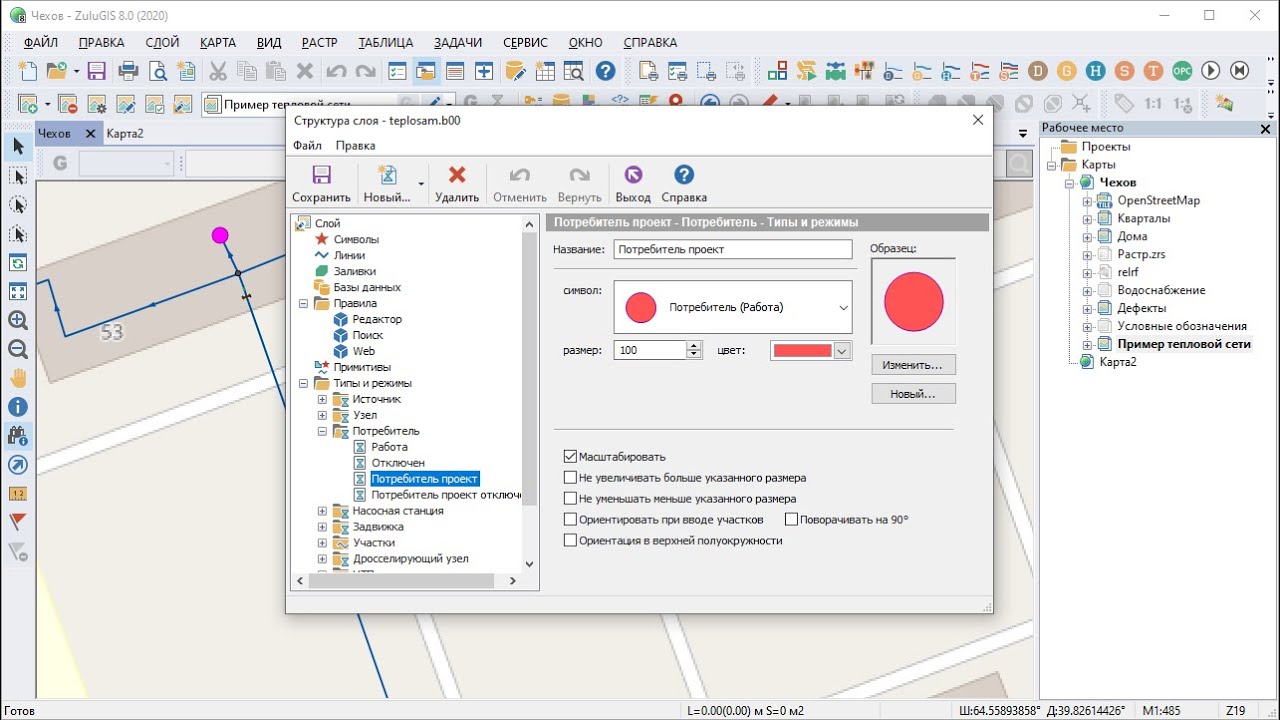This screenshot has width=1280, height=720.
Task: Click the remove layer icon with red minus
Action: pos(68,104)
